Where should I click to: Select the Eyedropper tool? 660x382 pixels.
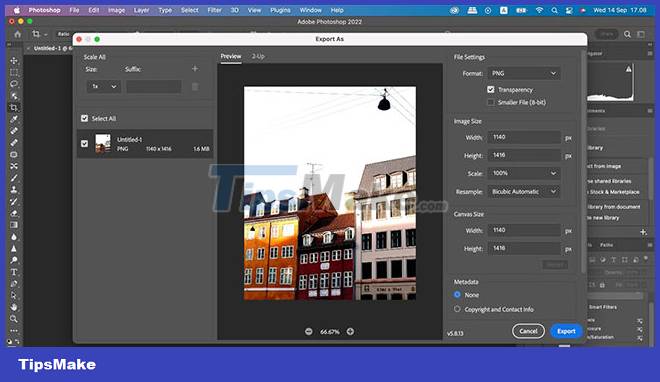pyautogui.click(x=14, y=119)
